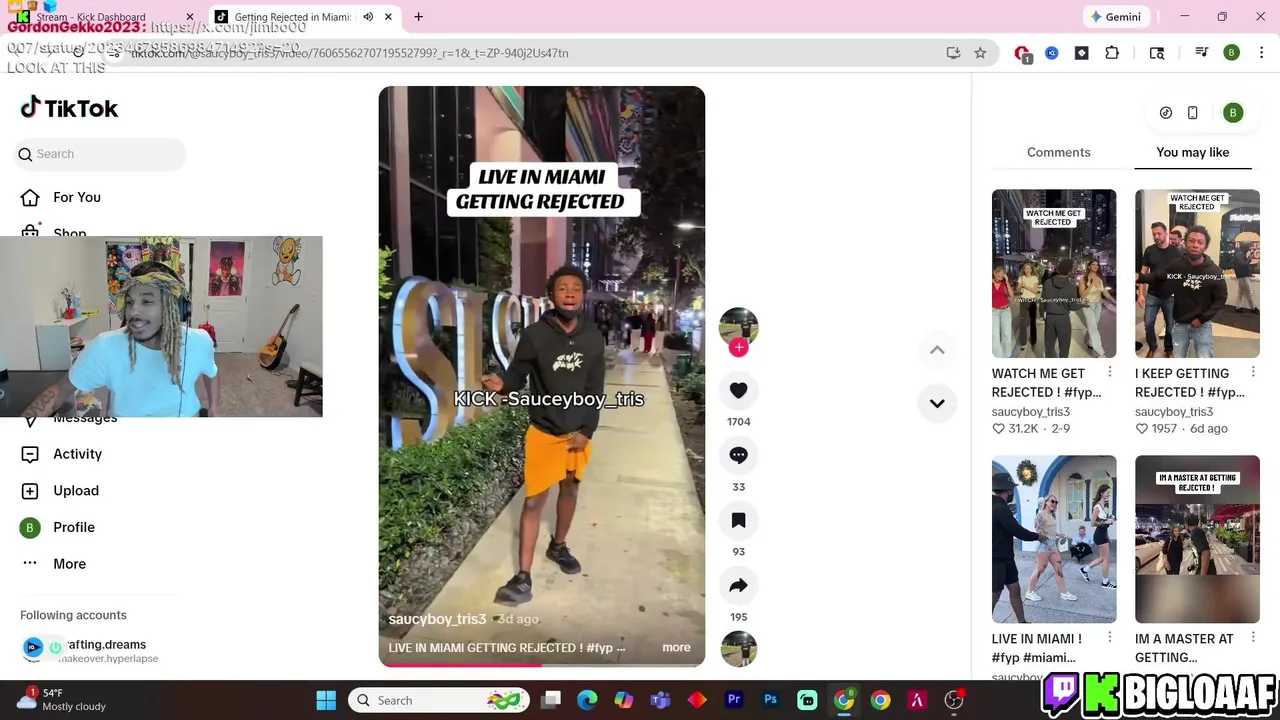This screenshot has height=720, width=1280.
Task: Go to the next video with the down arrow
Action: 937,404
